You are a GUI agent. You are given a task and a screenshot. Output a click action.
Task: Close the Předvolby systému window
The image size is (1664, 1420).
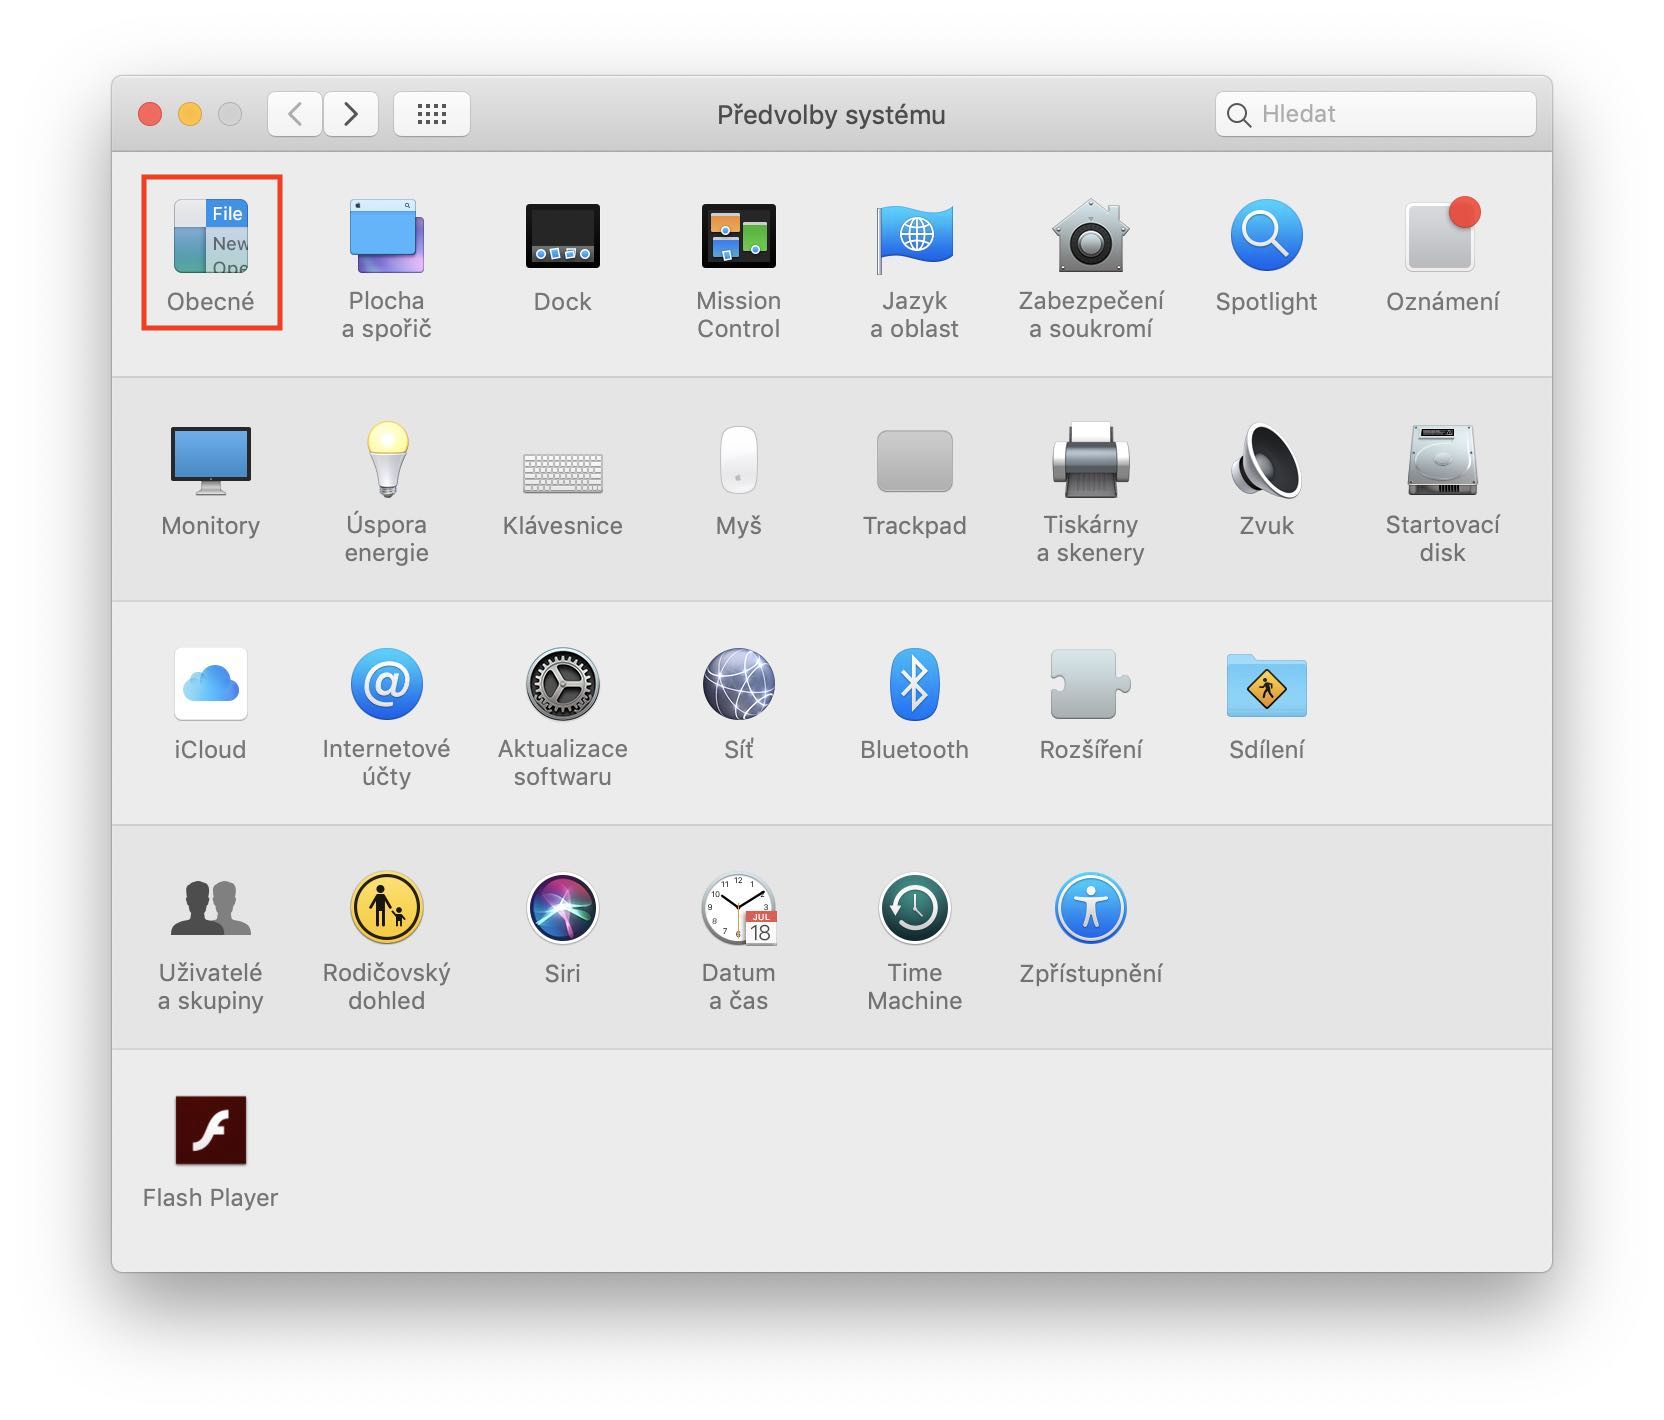tap(150, 114)
